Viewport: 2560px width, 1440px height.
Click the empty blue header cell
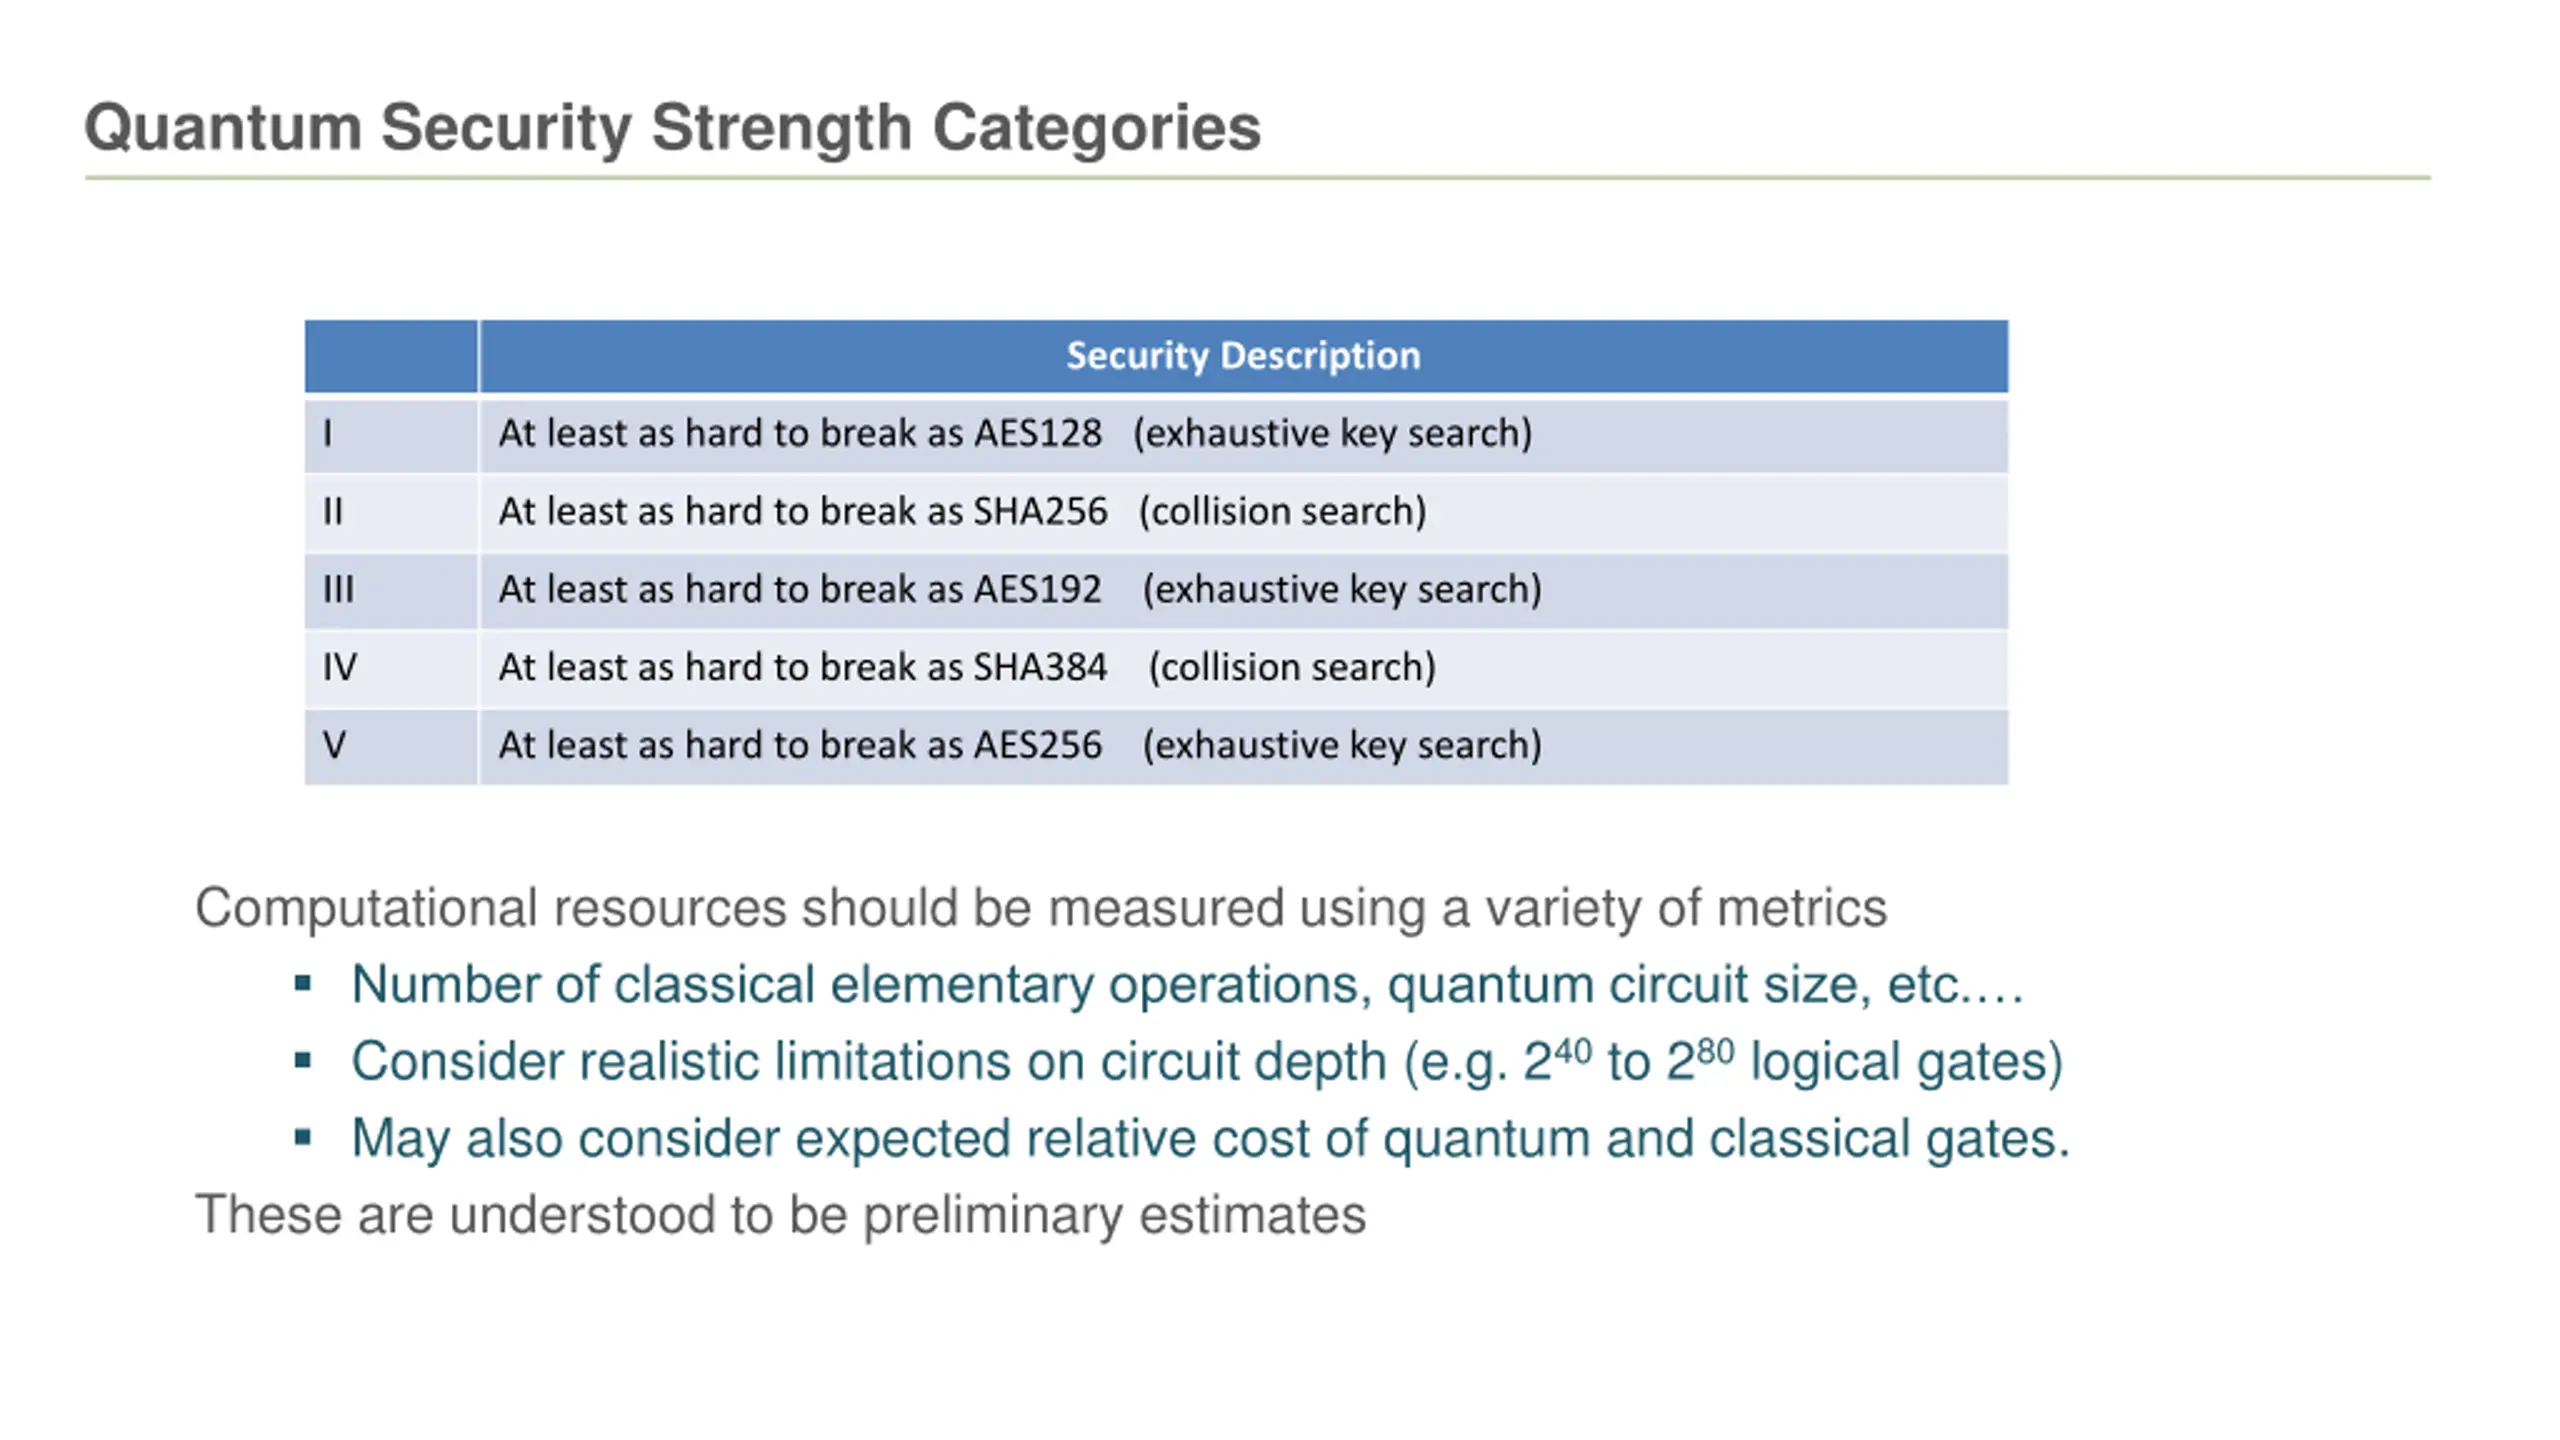391,356
